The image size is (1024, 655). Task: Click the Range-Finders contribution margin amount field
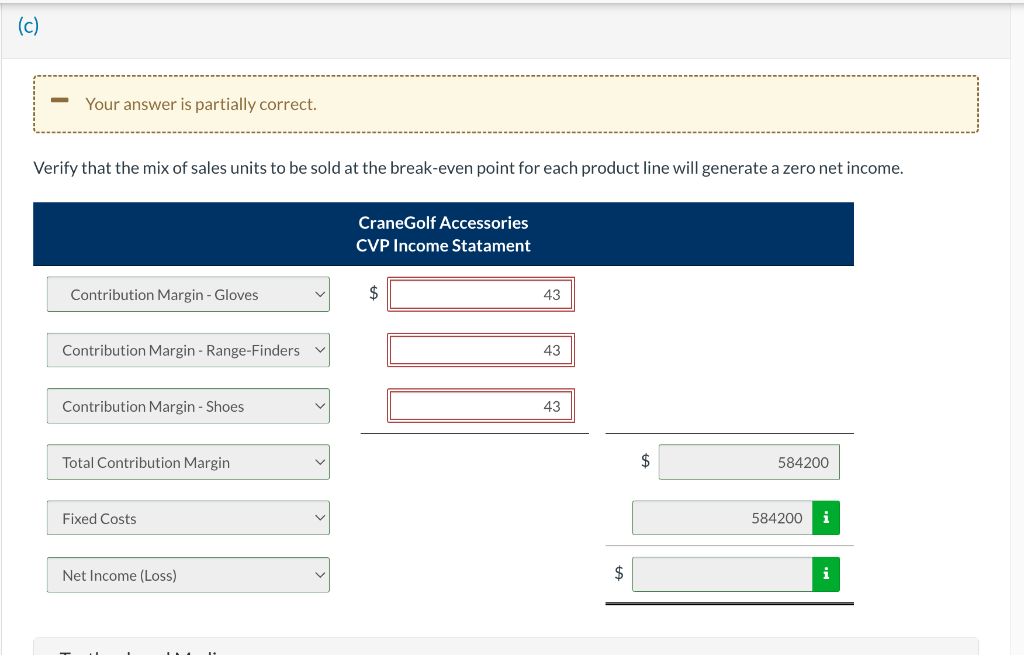point(481,351)
